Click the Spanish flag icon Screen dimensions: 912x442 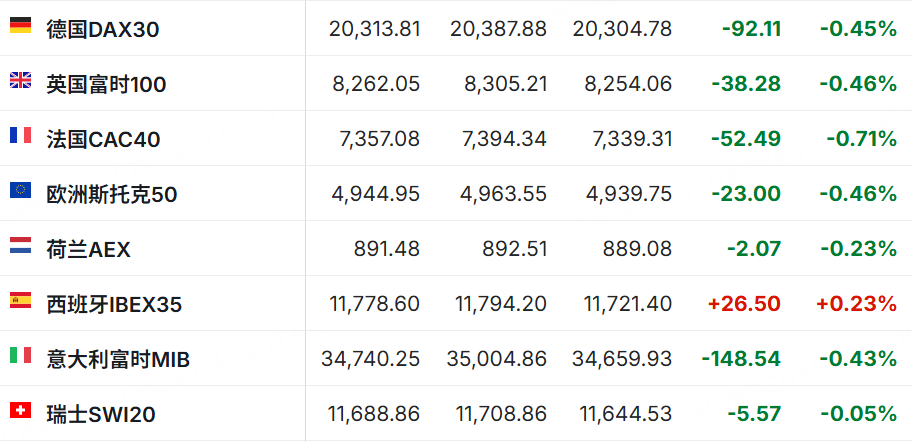[20, 300]
